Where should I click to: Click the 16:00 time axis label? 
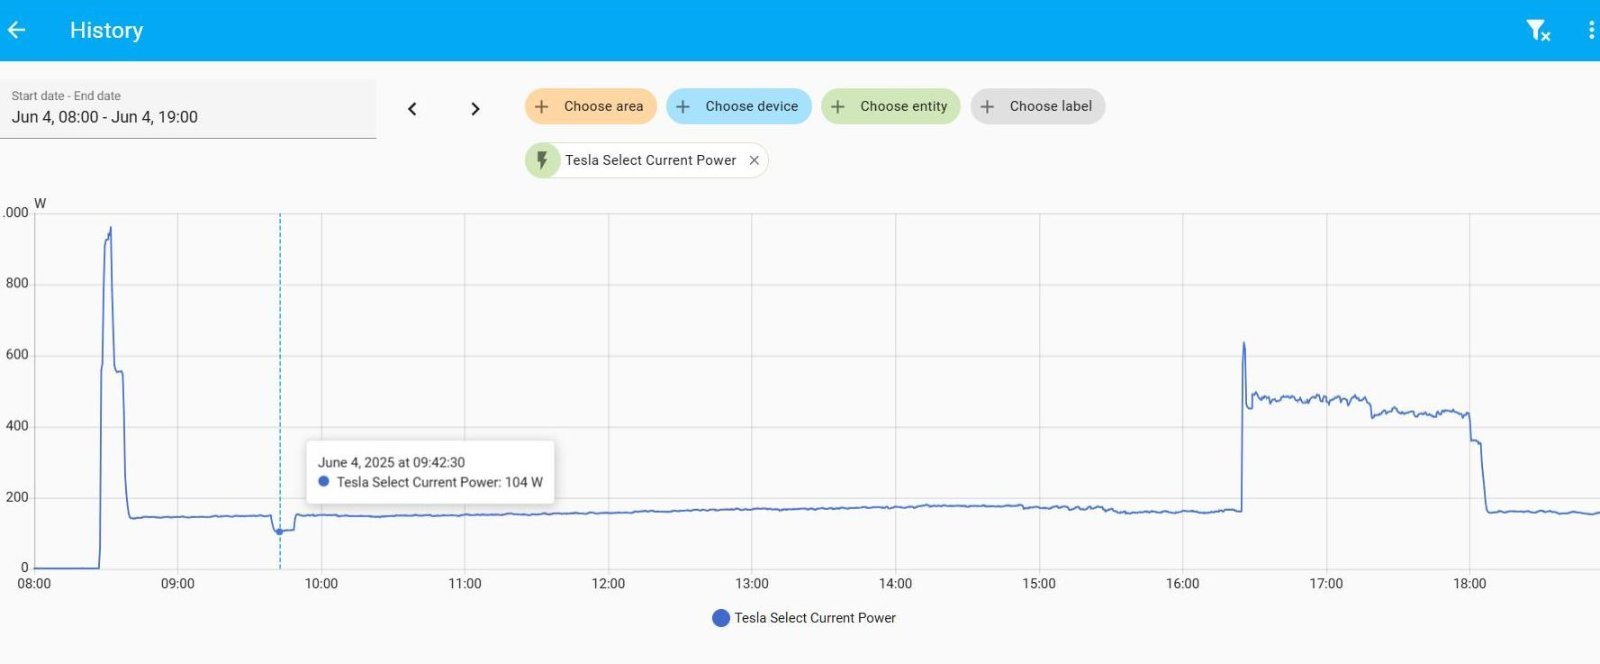[1182, 584]
